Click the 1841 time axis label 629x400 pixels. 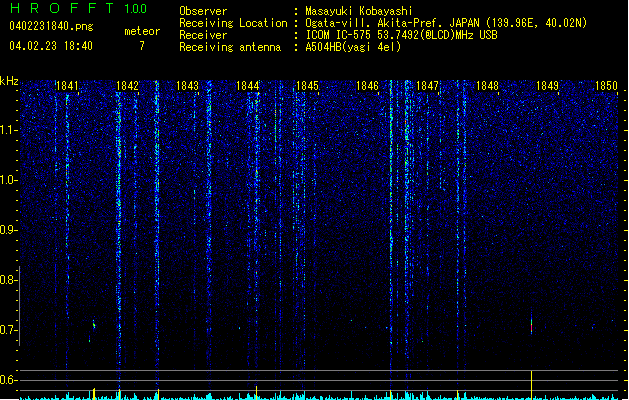[x=67, y=86]
